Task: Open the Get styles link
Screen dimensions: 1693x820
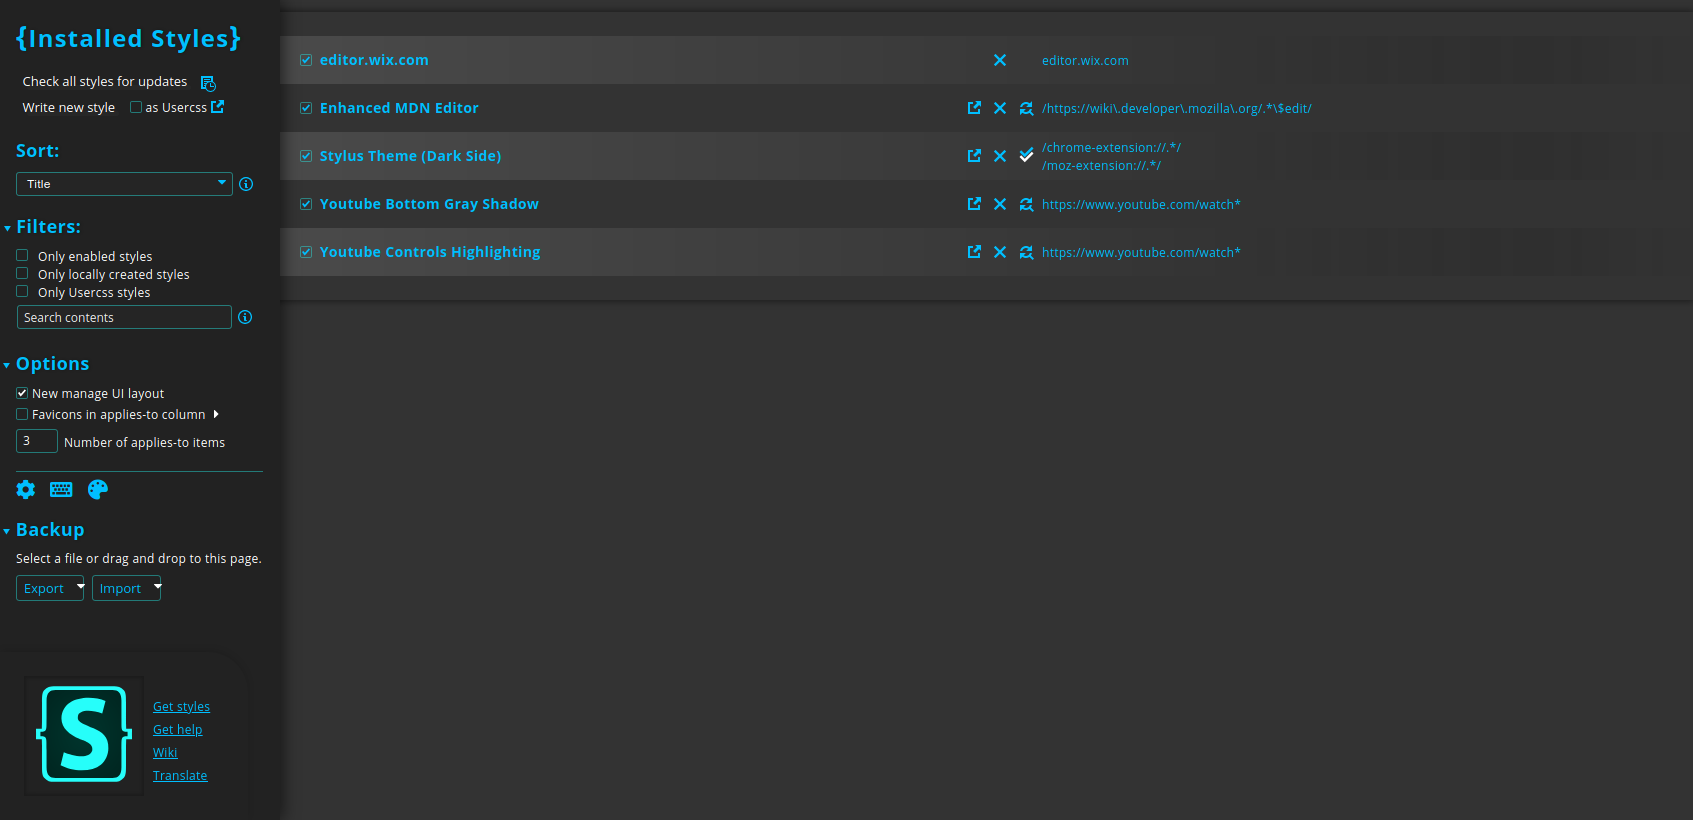Action: click(181, 706)
